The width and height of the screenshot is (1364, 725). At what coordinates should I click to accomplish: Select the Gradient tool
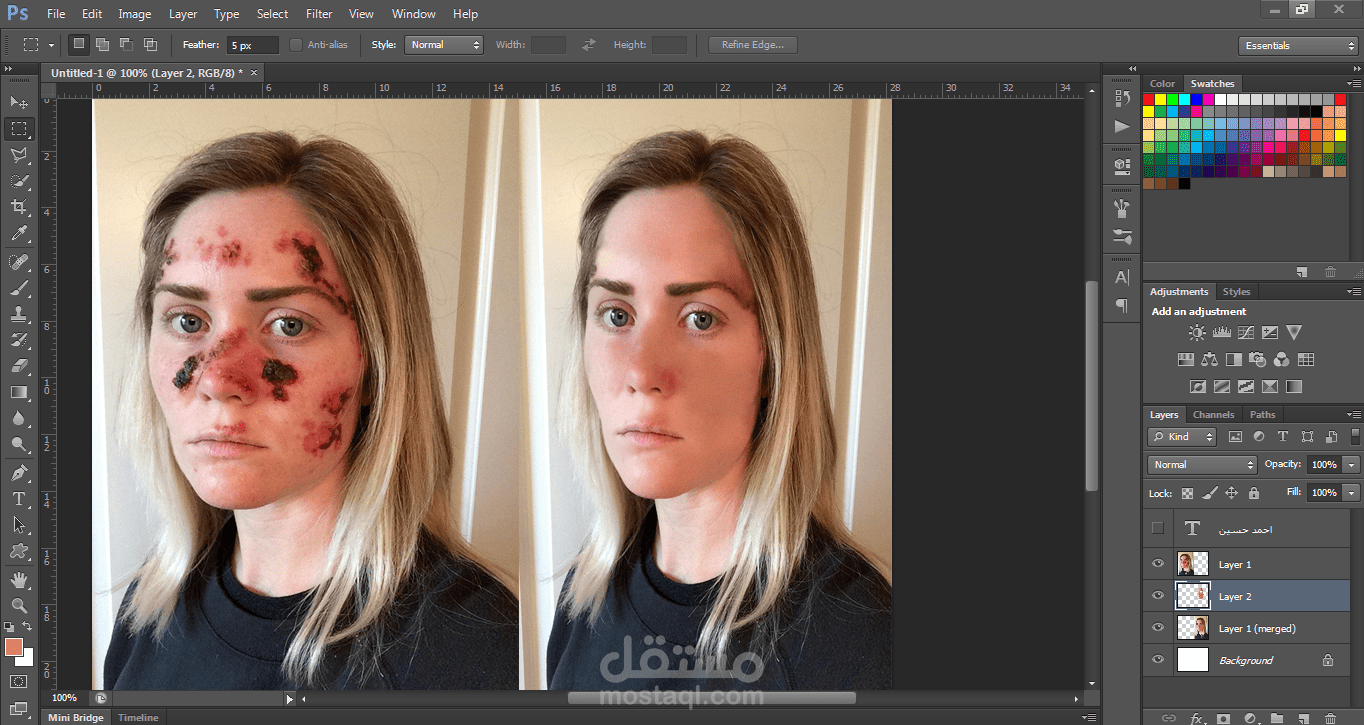coord(19,392)
